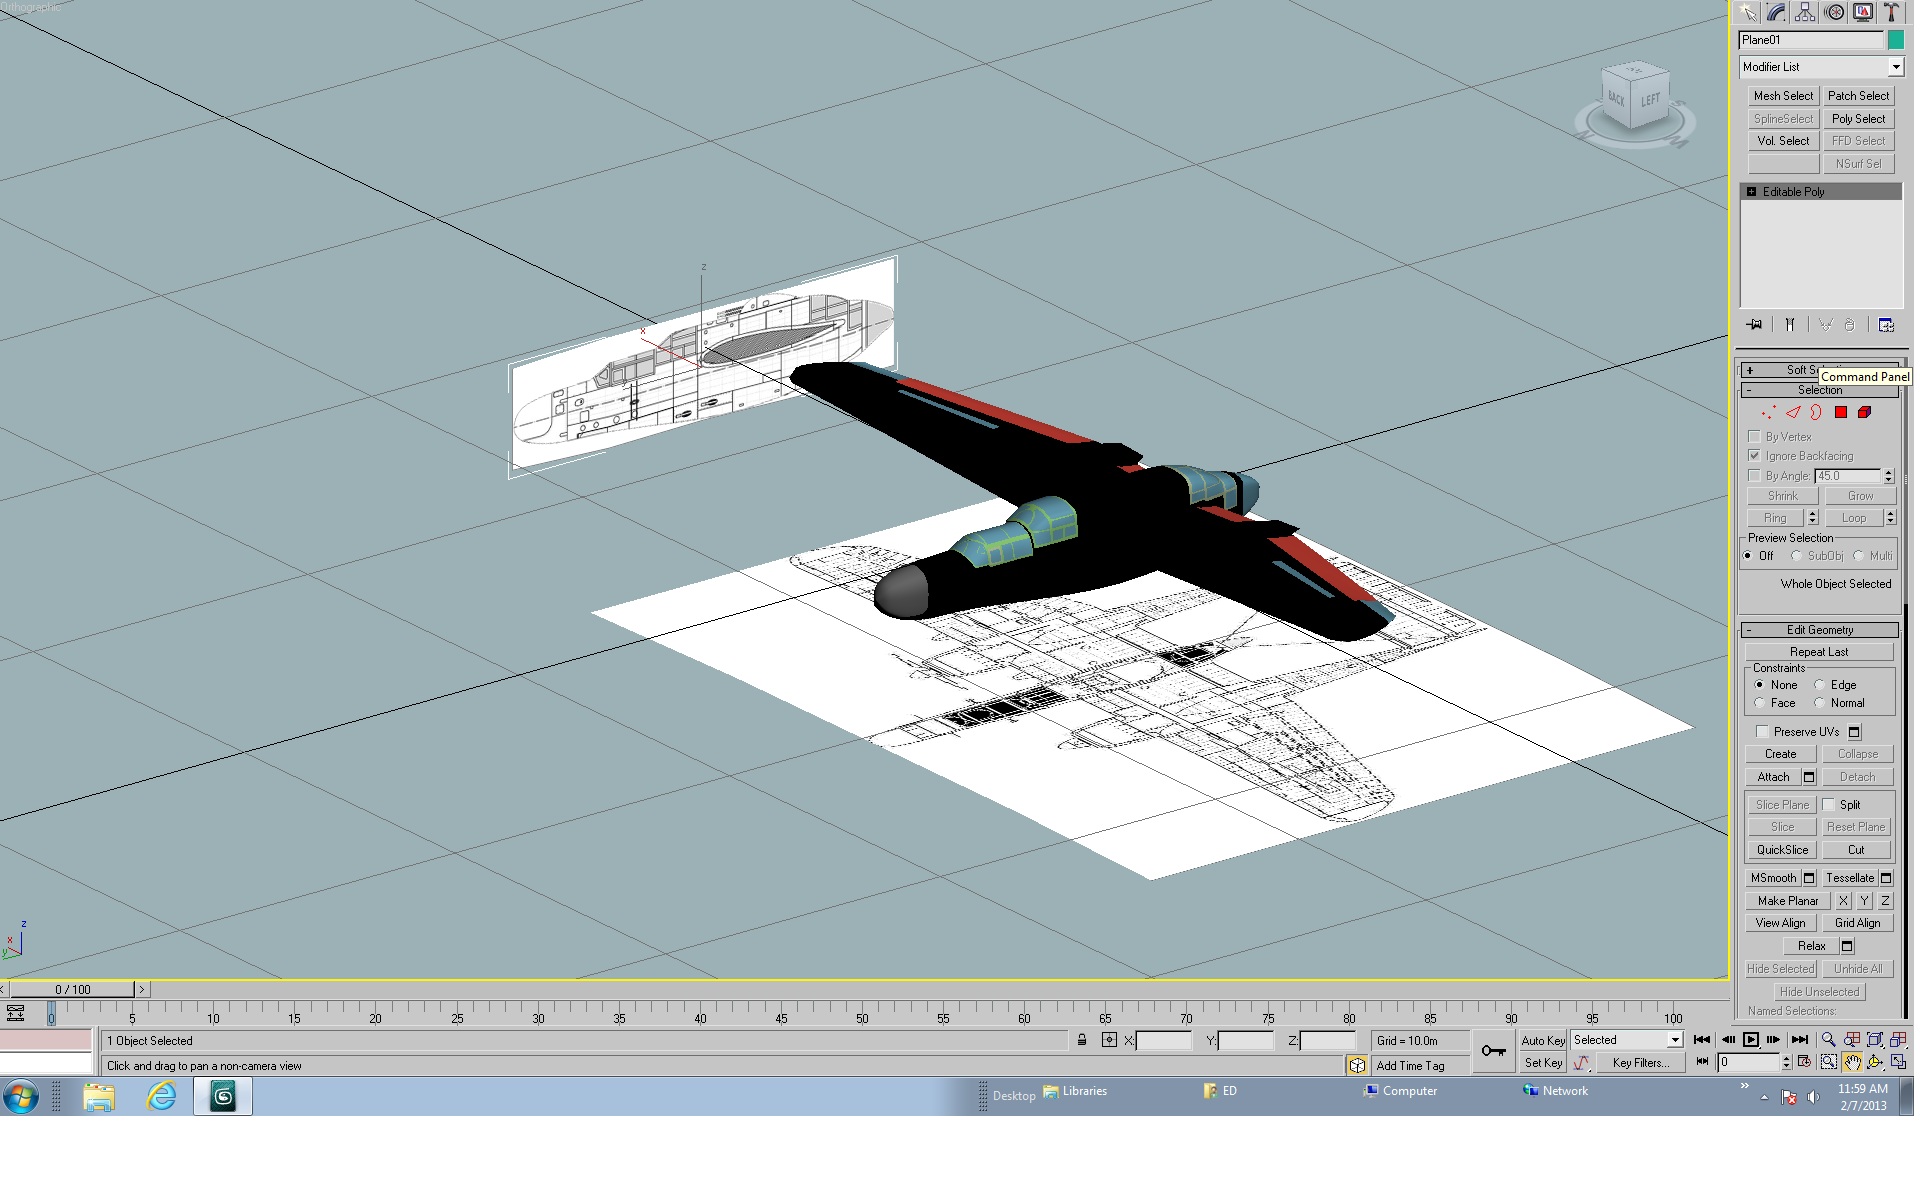This screenshot has height=1200, width=1920.
Task: Select Vertex sub-object level icon
Action: 1769,412
